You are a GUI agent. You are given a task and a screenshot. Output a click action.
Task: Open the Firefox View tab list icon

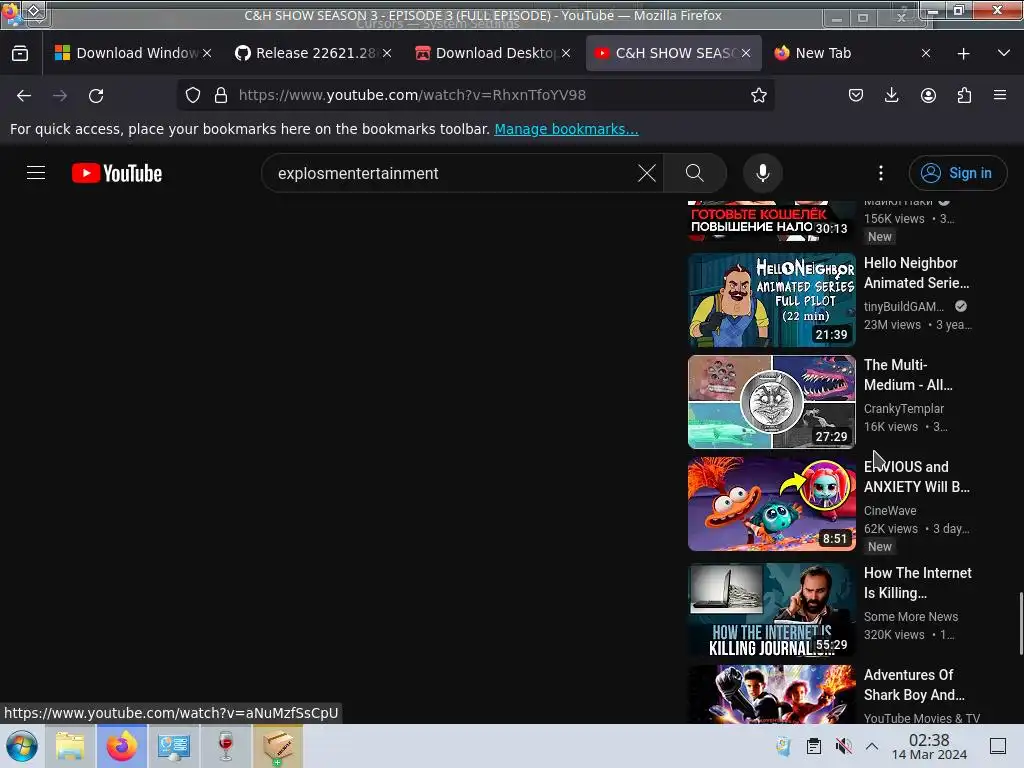pyautogui.click(x=20, y=54)
